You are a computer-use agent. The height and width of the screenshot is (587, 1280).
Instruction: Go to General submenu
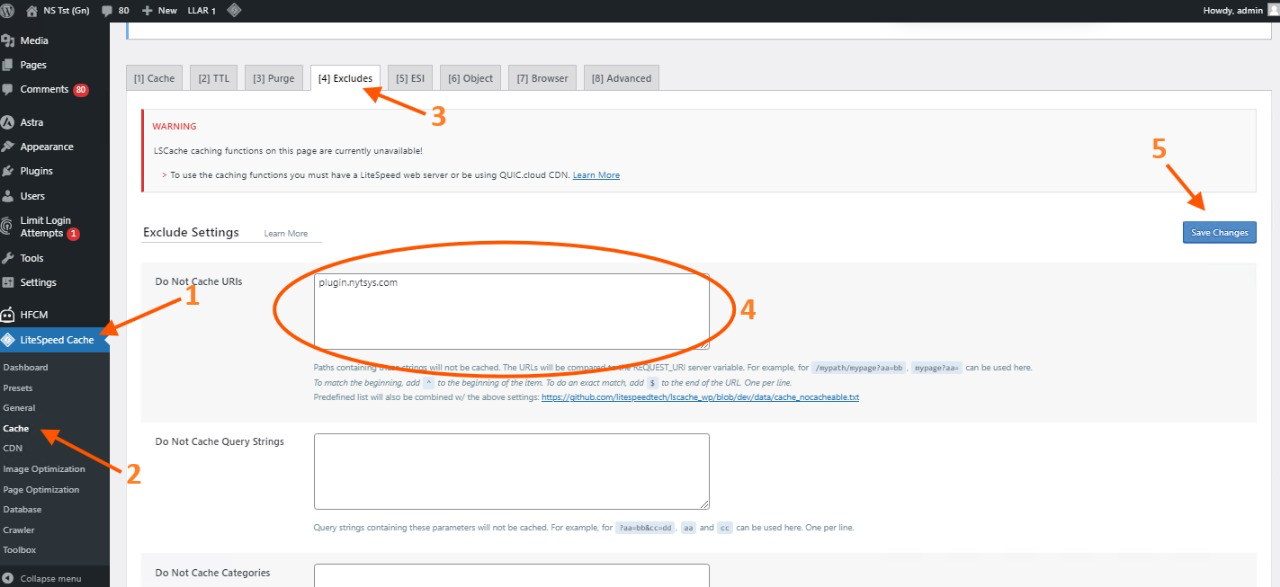pyautogui.click(x=19, y=408)
